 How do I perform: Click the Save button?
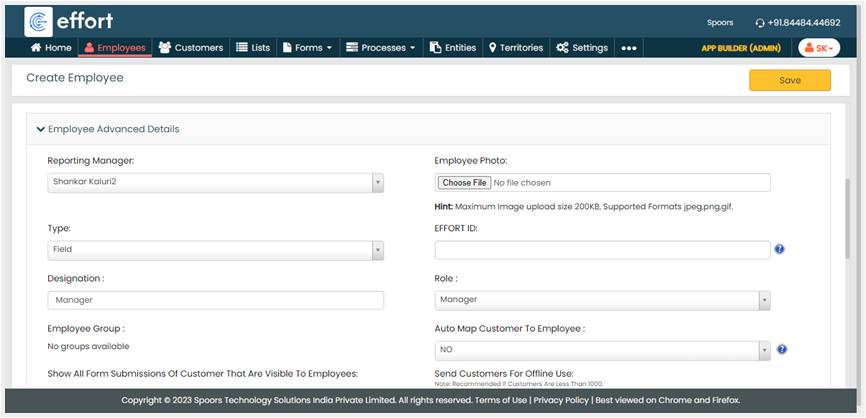click(789, 80)
